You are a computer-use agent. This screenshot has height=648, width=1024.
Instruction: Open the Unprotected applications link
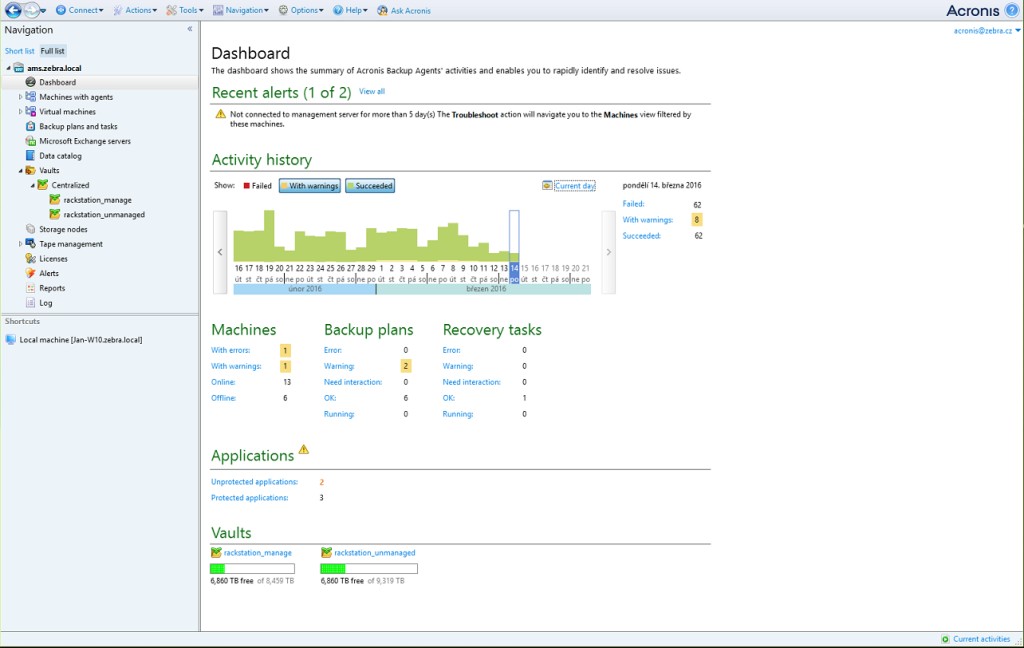(x=254, y=482)
